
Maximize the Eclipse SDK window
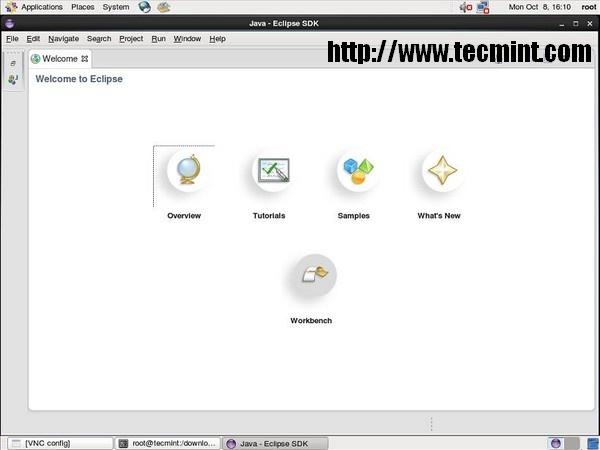pos(576,24)
